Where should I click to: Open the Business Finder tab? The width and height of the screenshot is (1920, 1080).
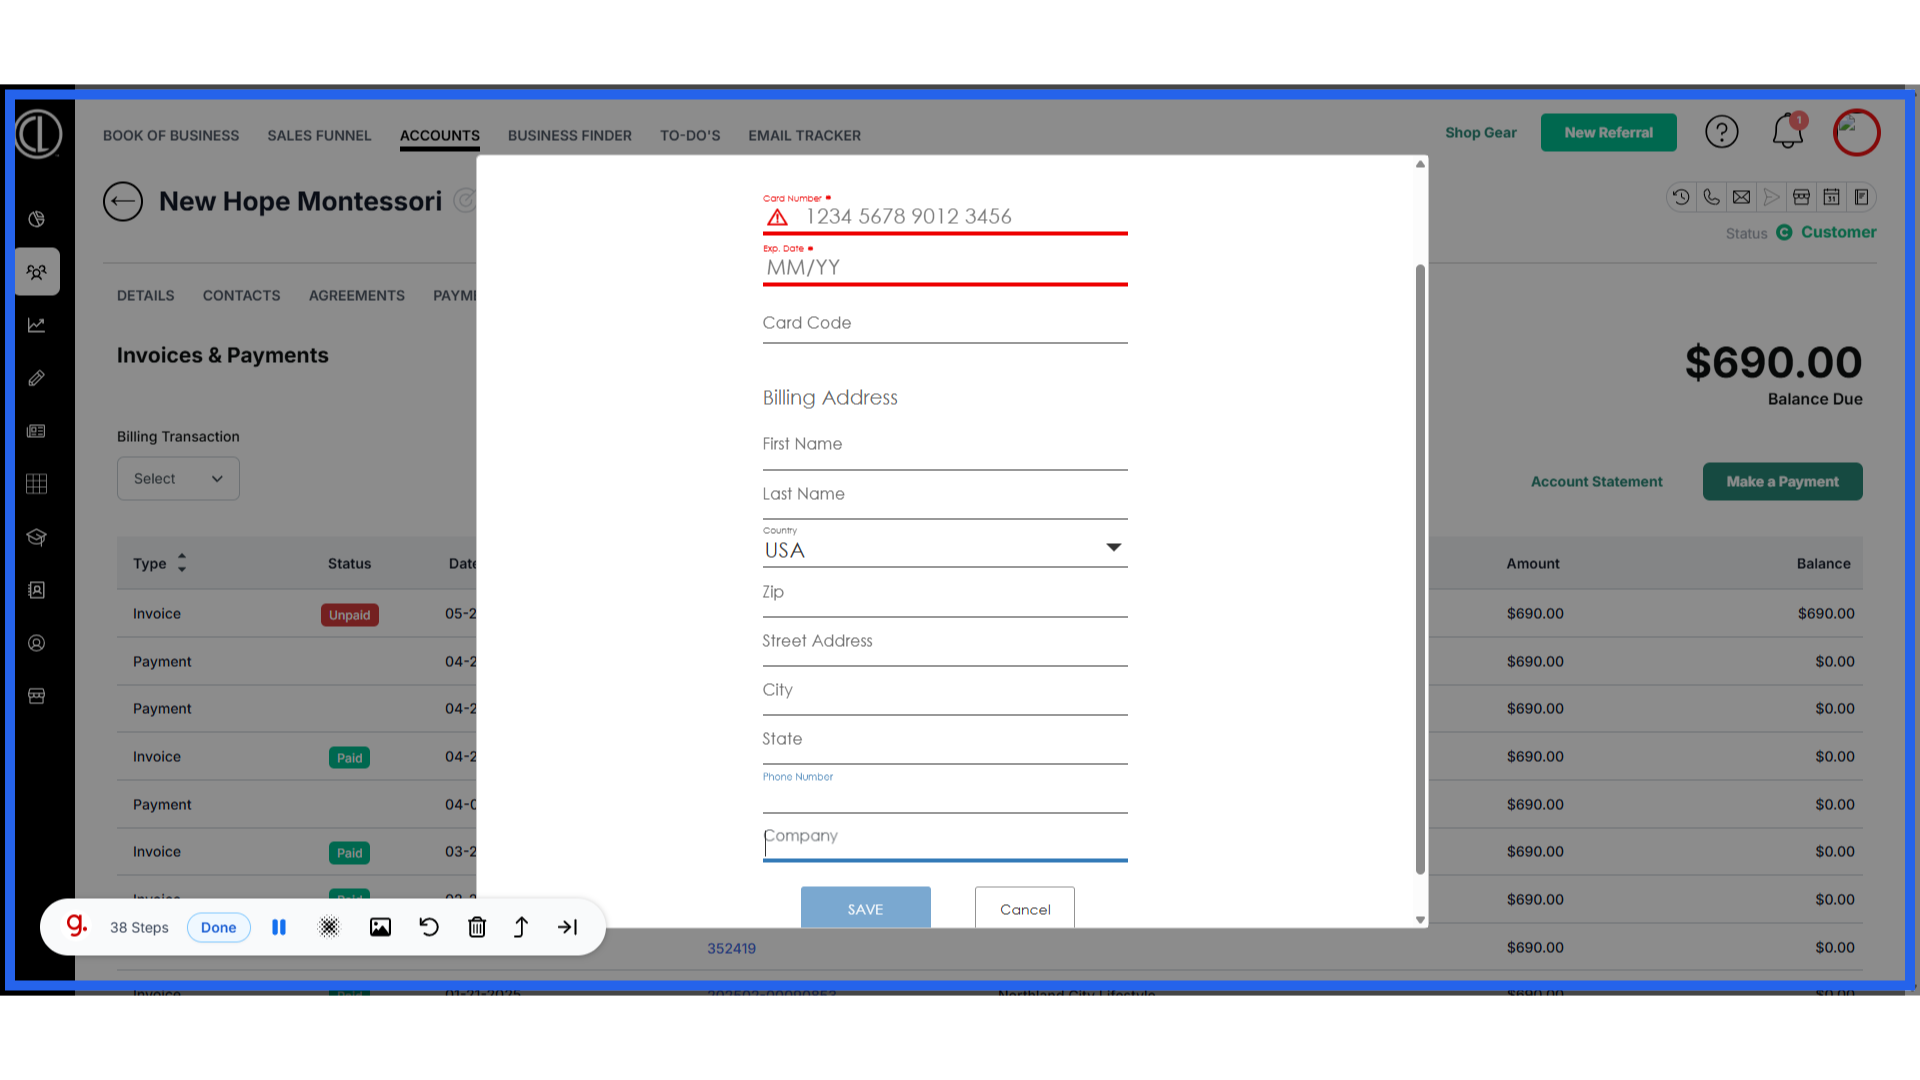pyautogui.click(x=570, y=135)
